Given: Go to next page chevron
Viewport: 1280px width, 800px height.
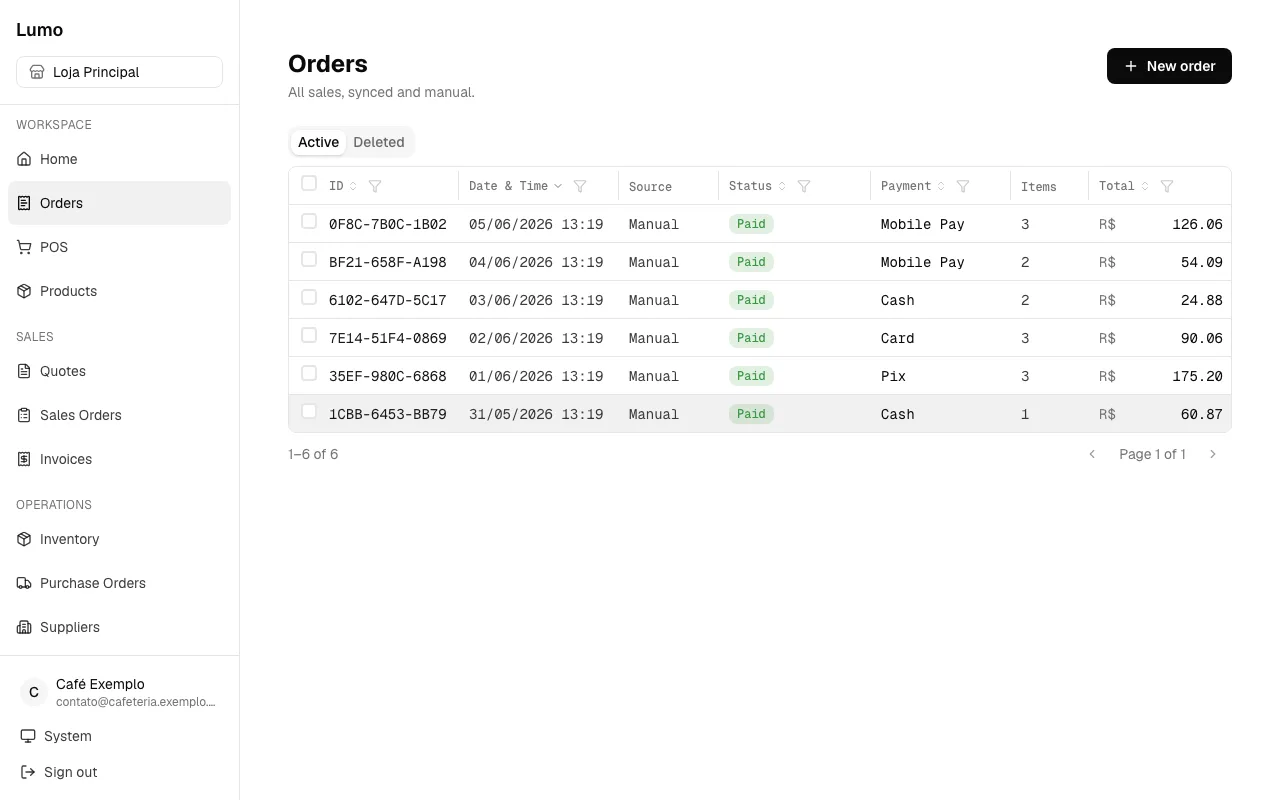Looking at the screenshot, I should [x=1213, y=454].
